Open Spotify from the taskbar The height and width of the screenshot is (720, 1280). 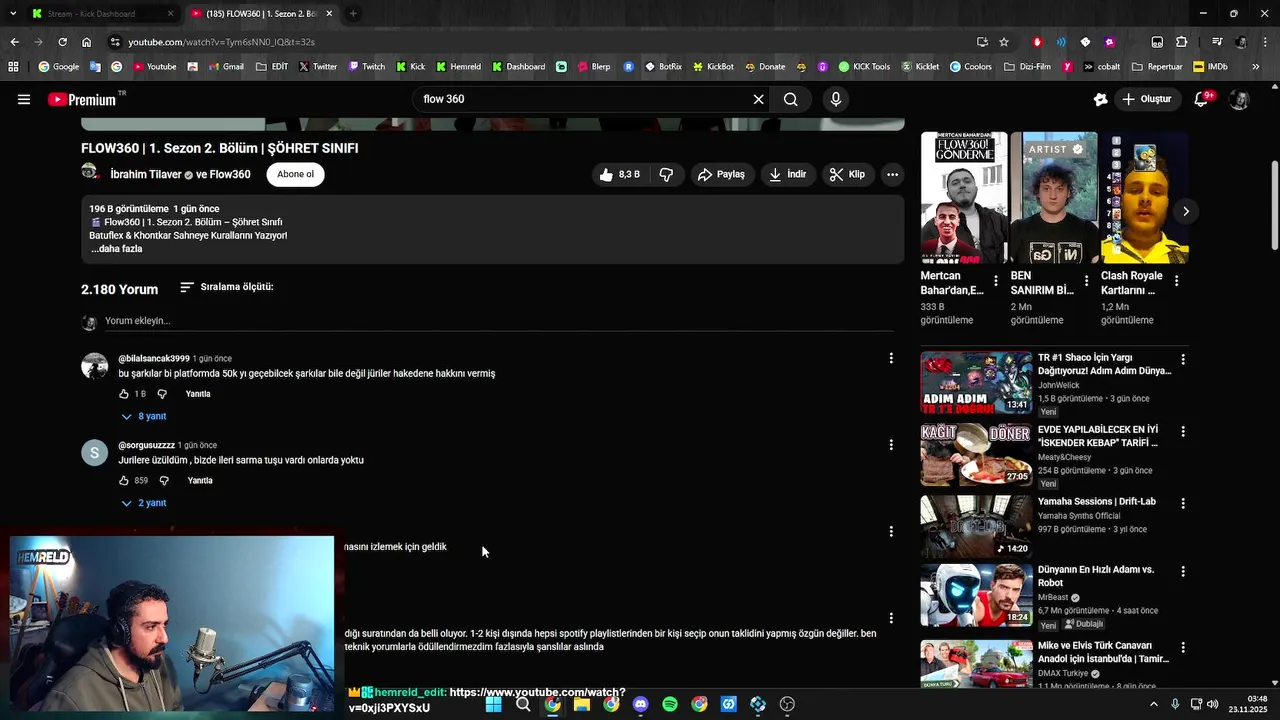pos(670,704)
